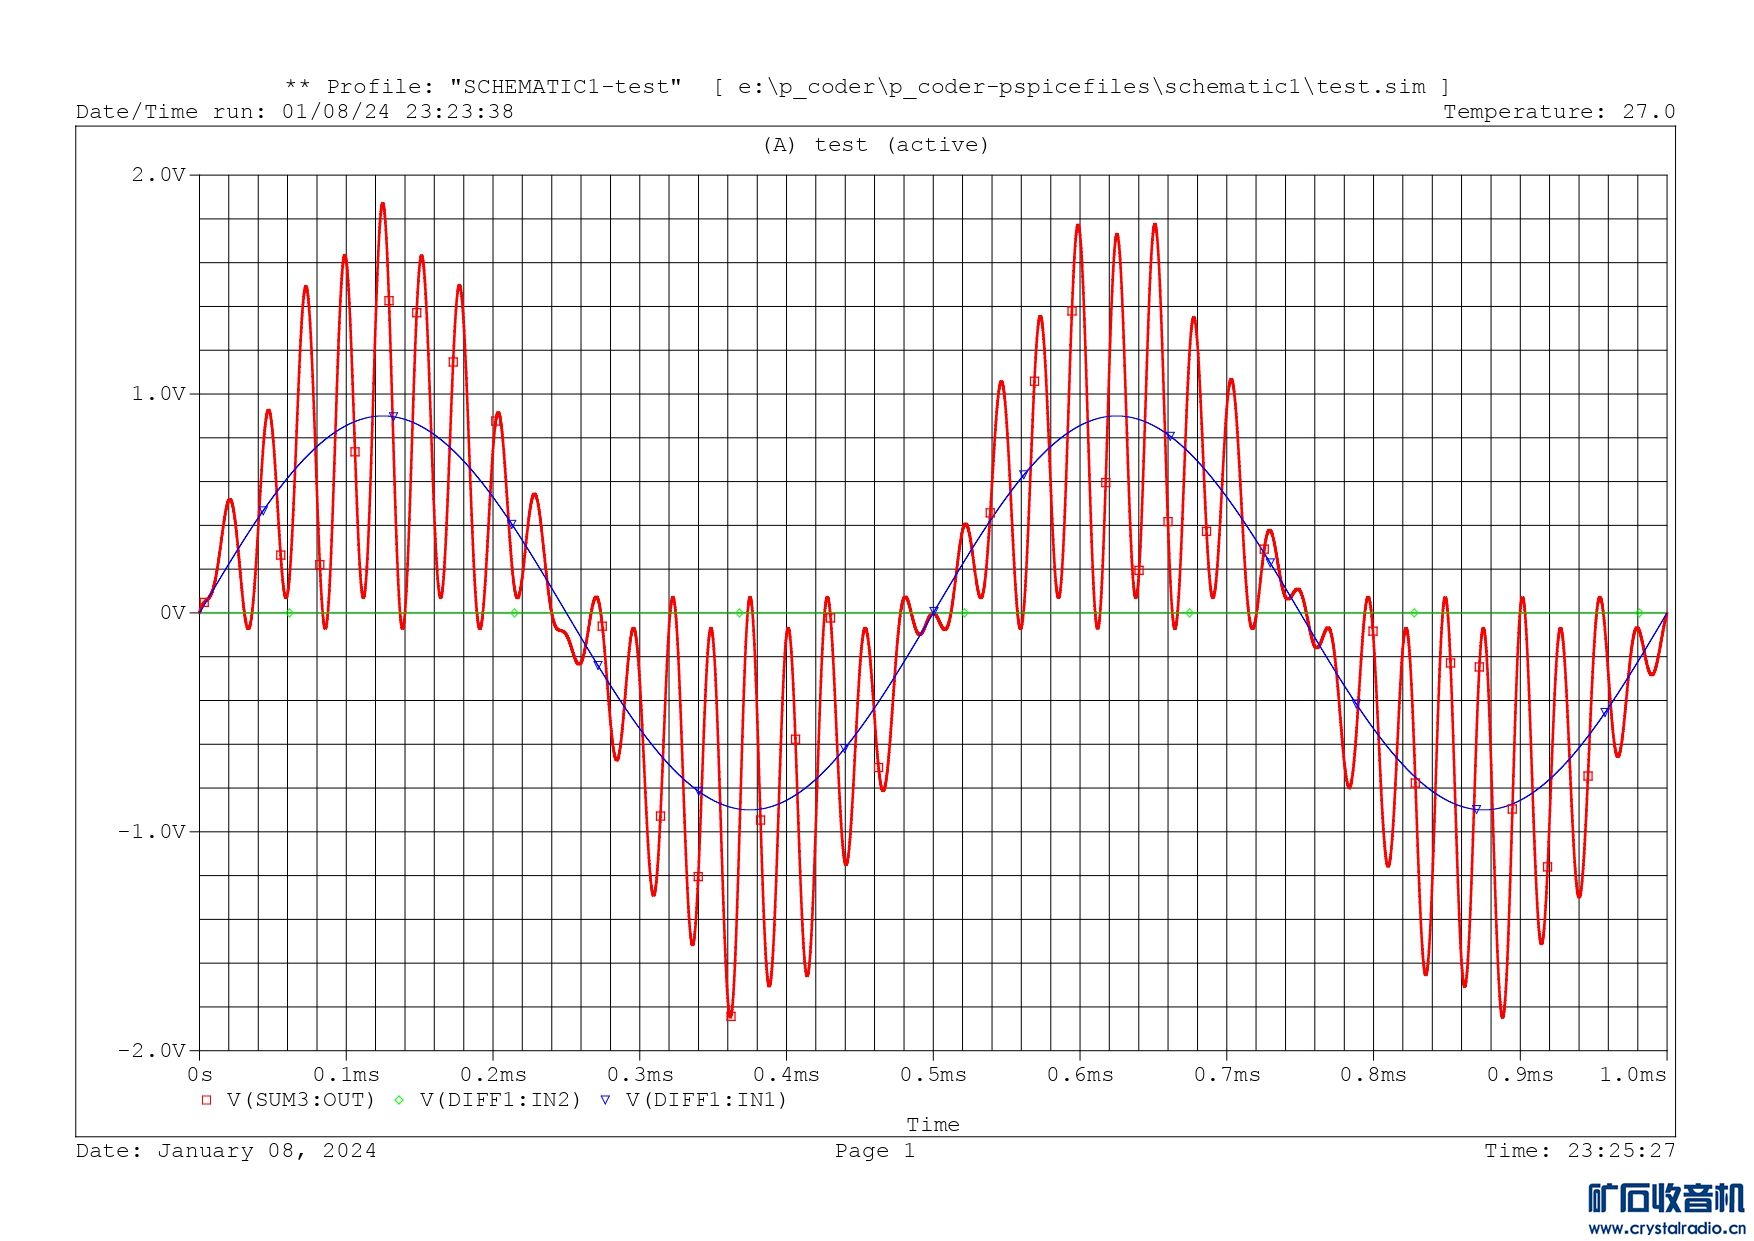
Task: Click the V(SUM3:OUT) trace legend label
Action: click(x=301, y=1100)
